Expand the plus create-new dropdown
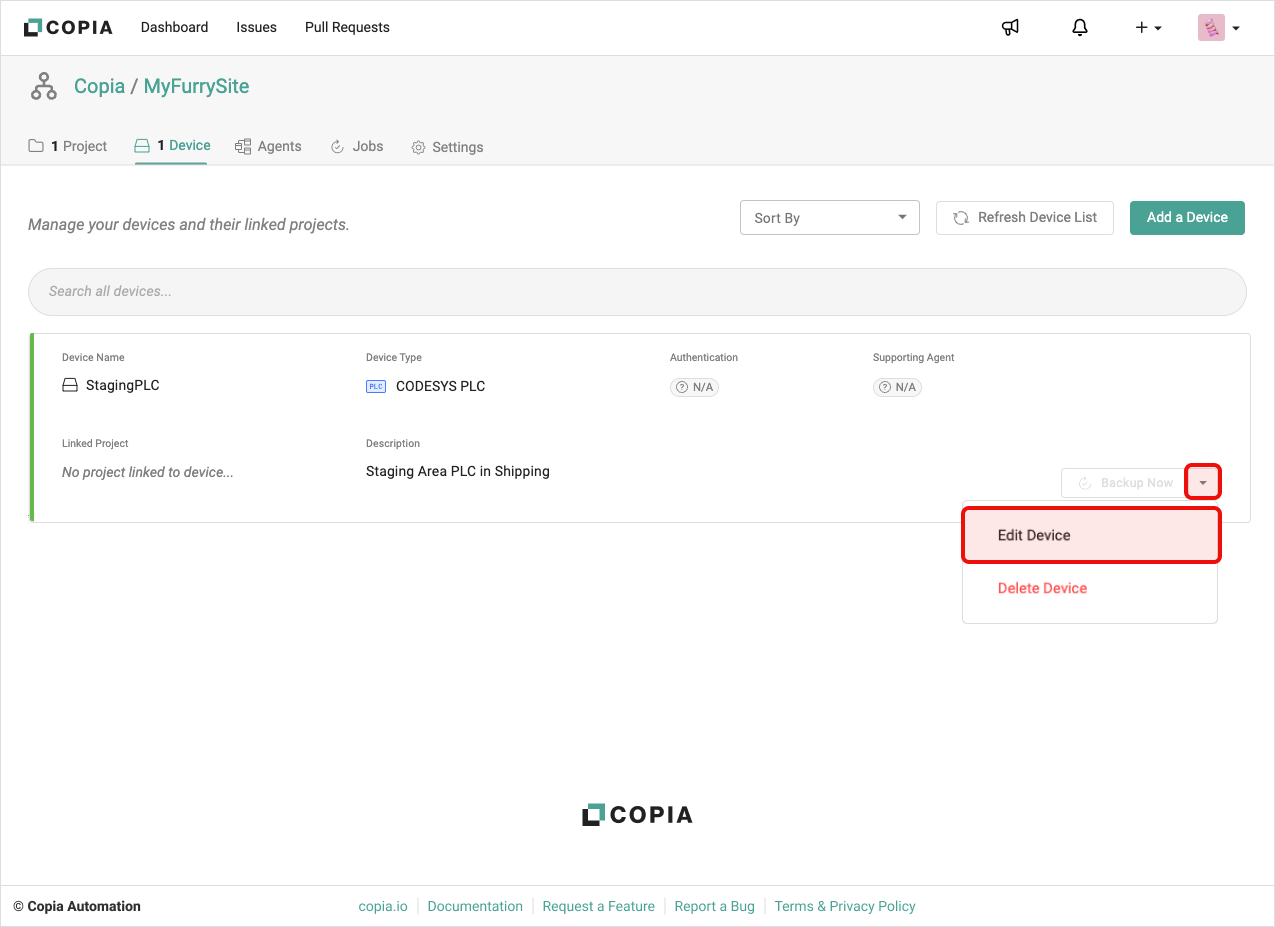This screenshot has width=1275, height=927. (x=1147, y=28)
